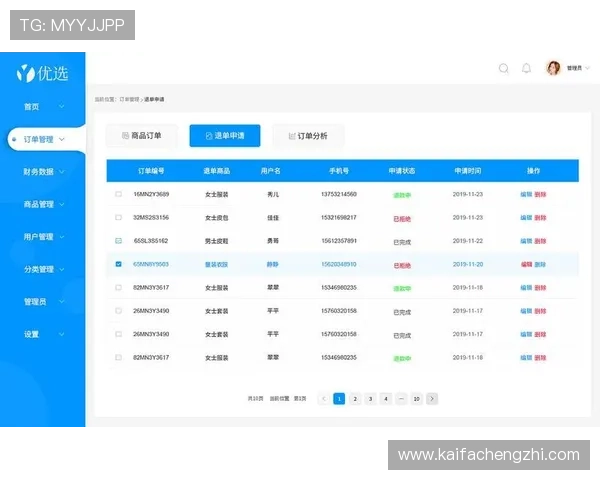Screen dimensions: 600x480
Task: Click phone number 15321698217
Action: click(339, 218)
